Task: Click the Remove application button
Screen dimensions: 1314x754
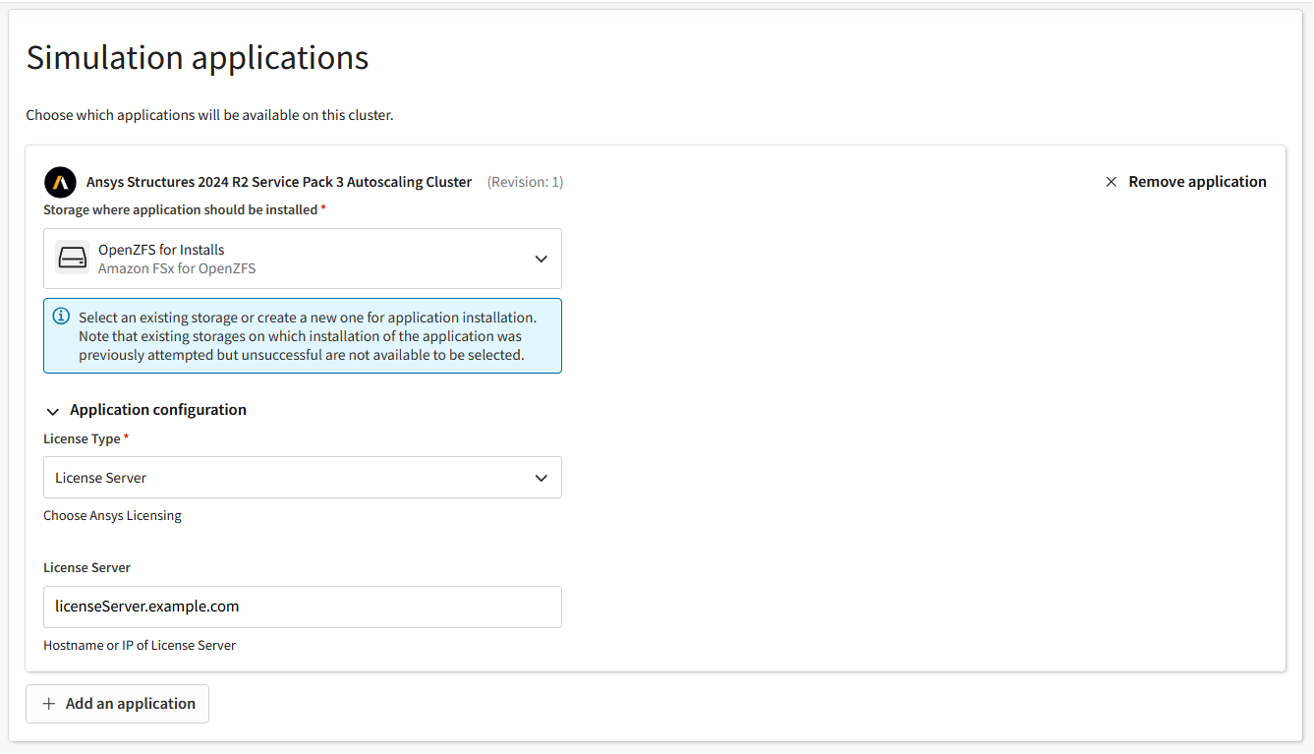Action: 1197,181
